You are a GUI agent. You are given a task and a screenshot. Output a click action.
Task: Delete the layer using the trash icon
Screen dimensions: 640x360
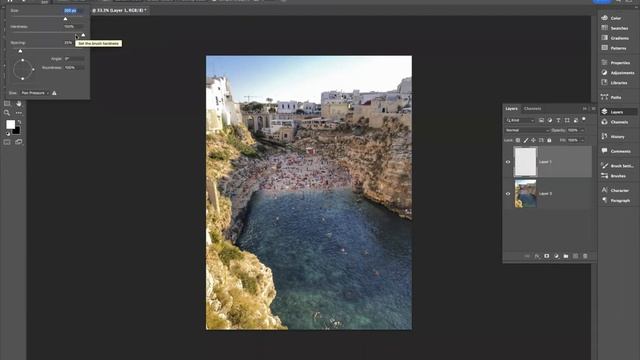[585, 256]
